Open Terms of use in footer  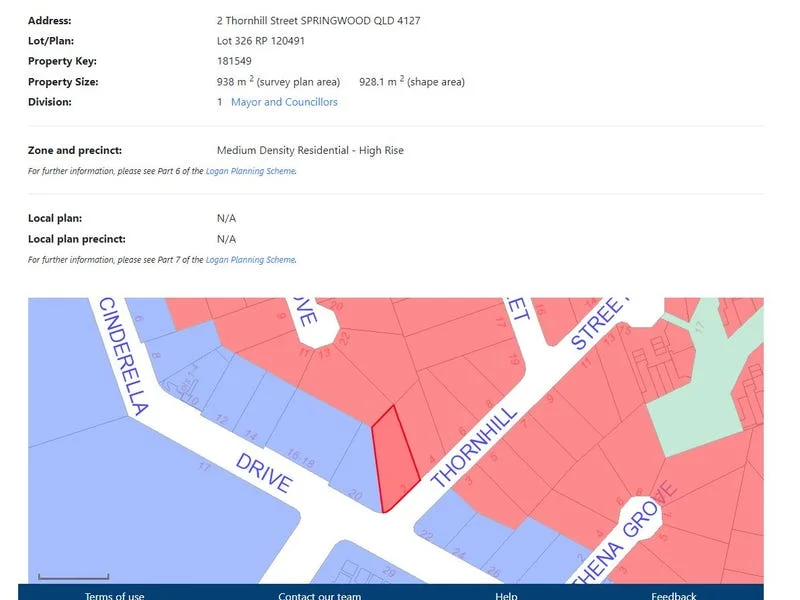click(x=114, y=596)
